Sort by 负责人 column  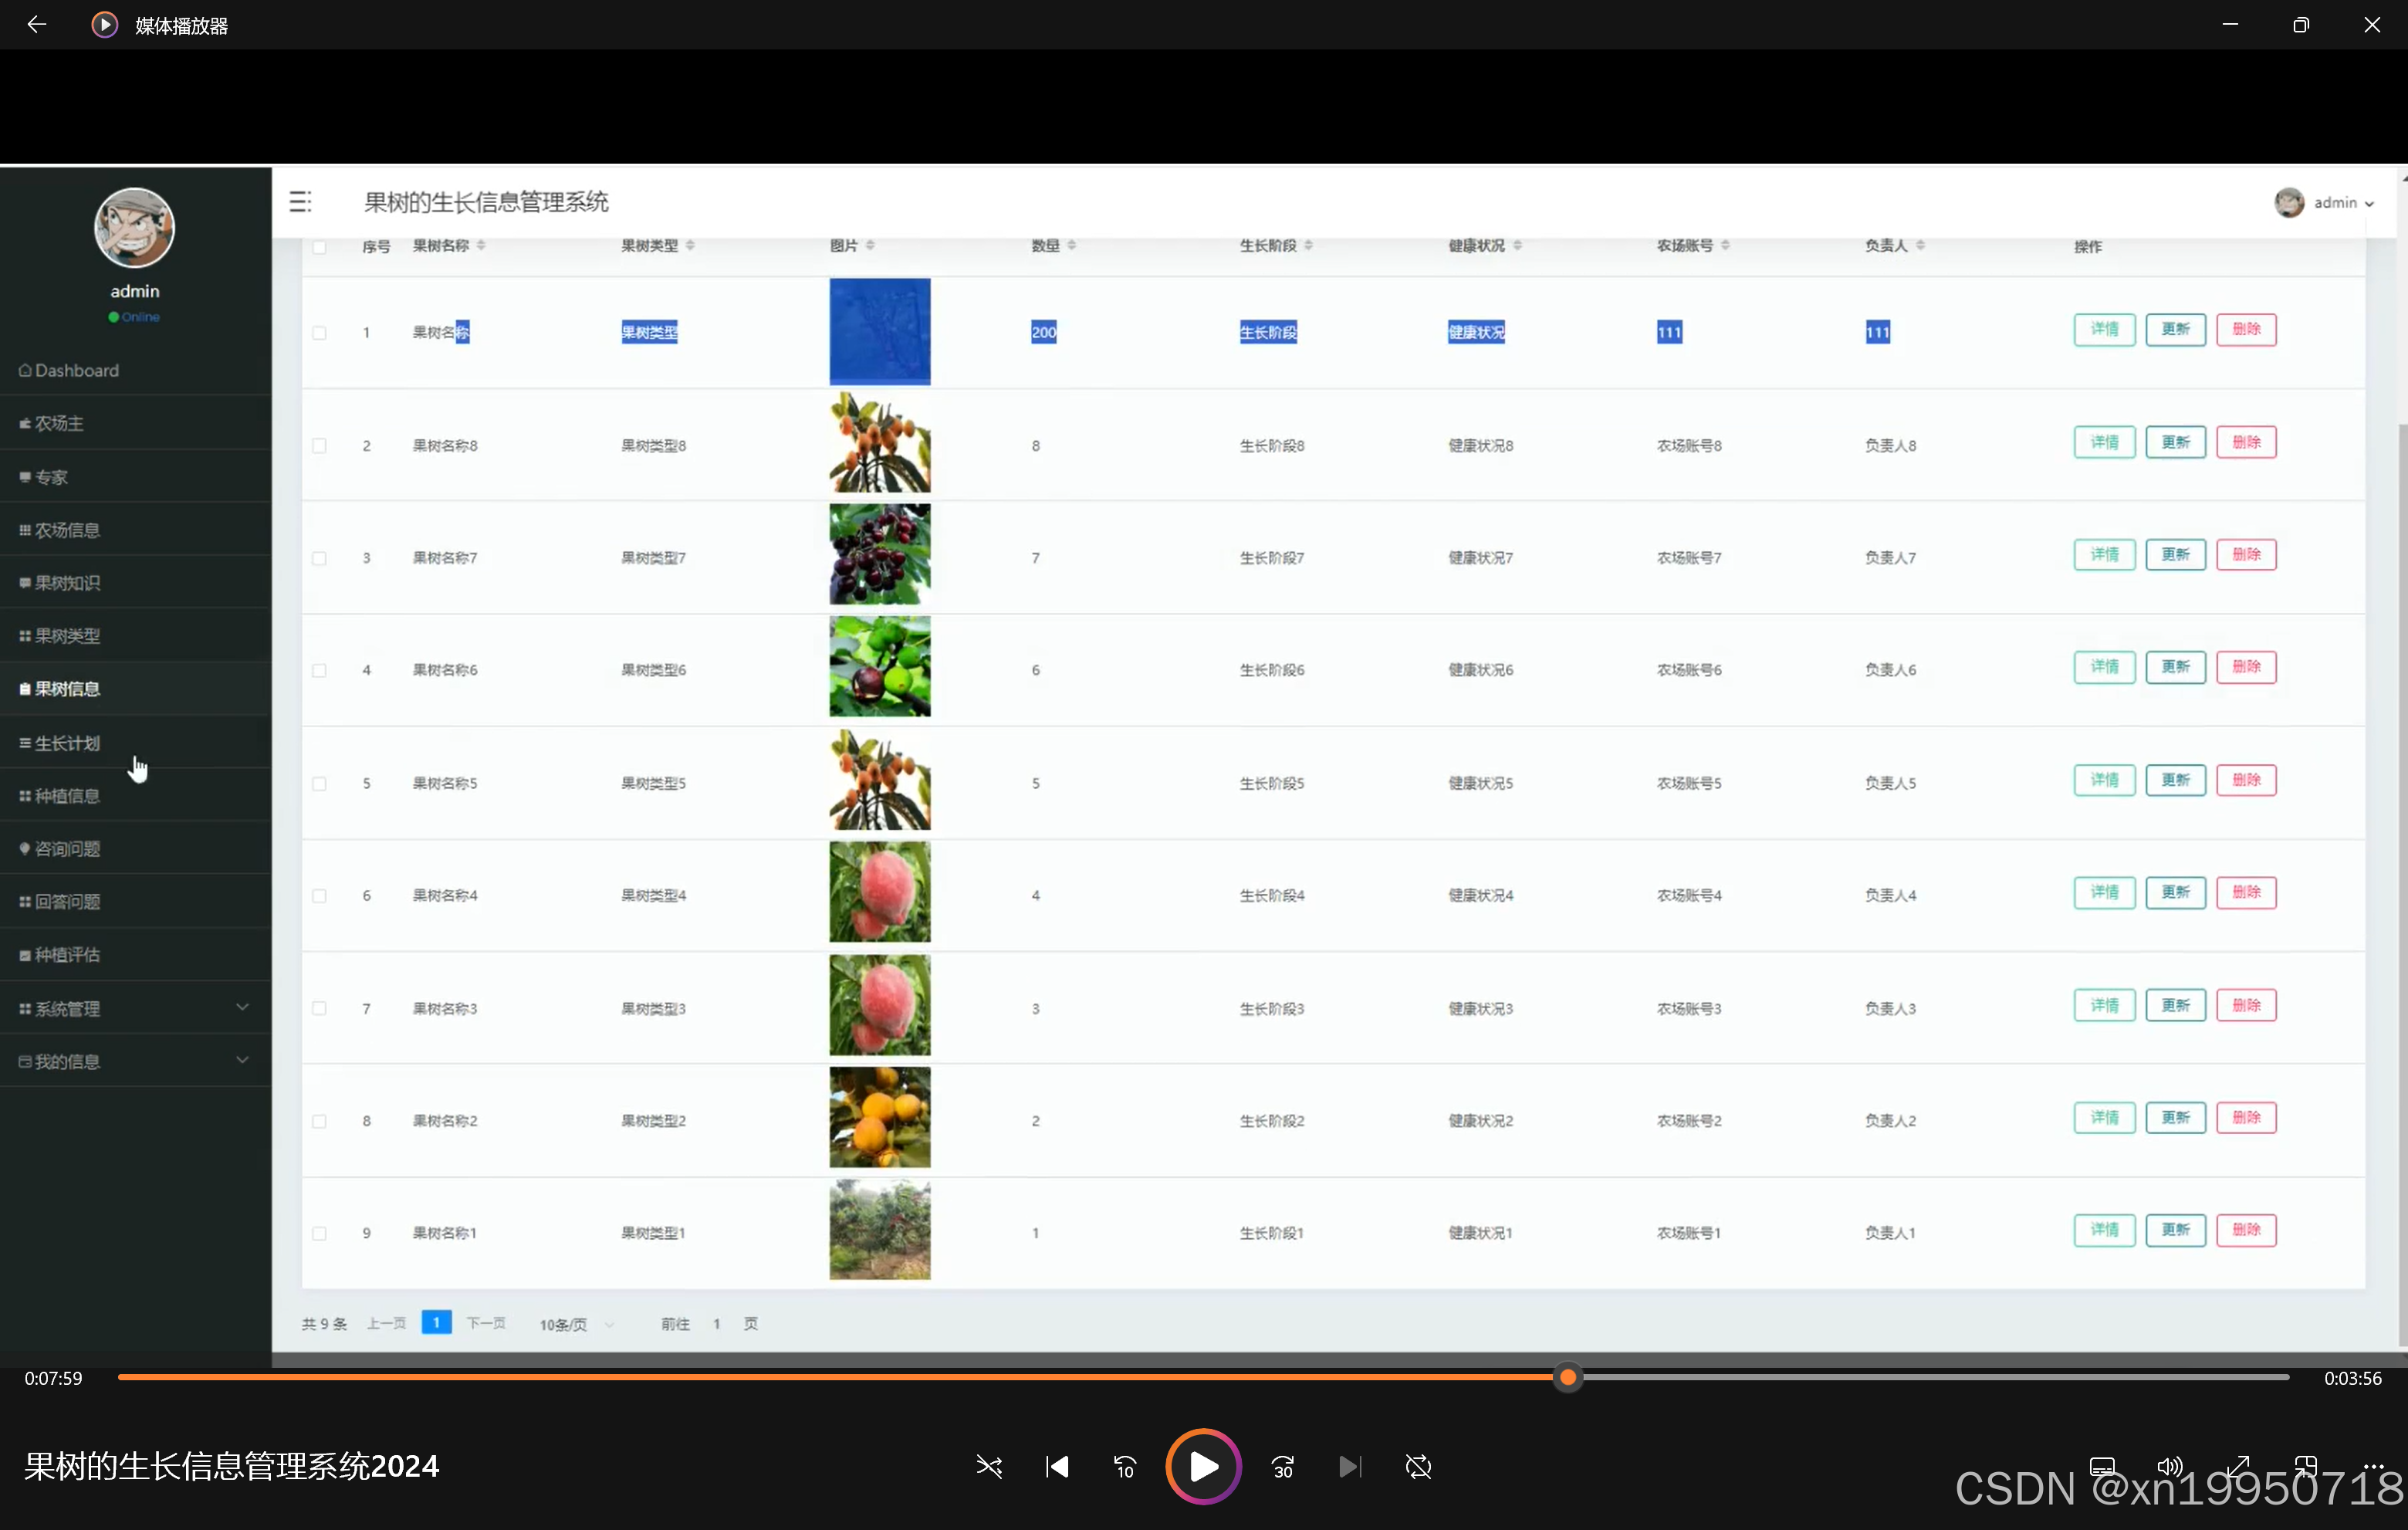(1920, 245)
